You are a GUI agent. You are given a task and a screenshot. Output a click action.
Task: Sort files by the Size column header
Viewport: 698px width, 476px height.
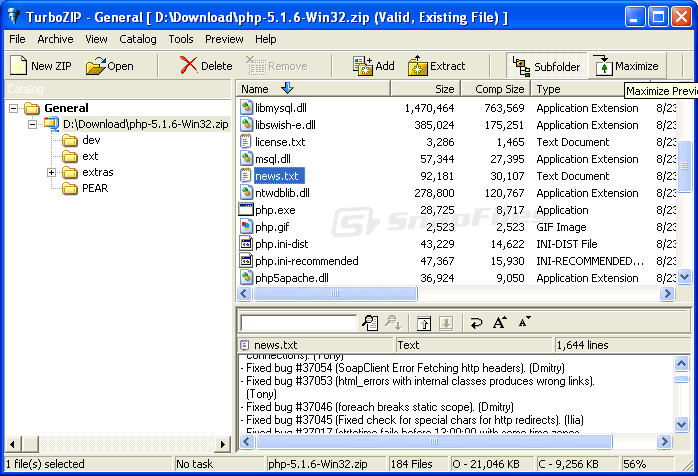(x=425, y=89)
